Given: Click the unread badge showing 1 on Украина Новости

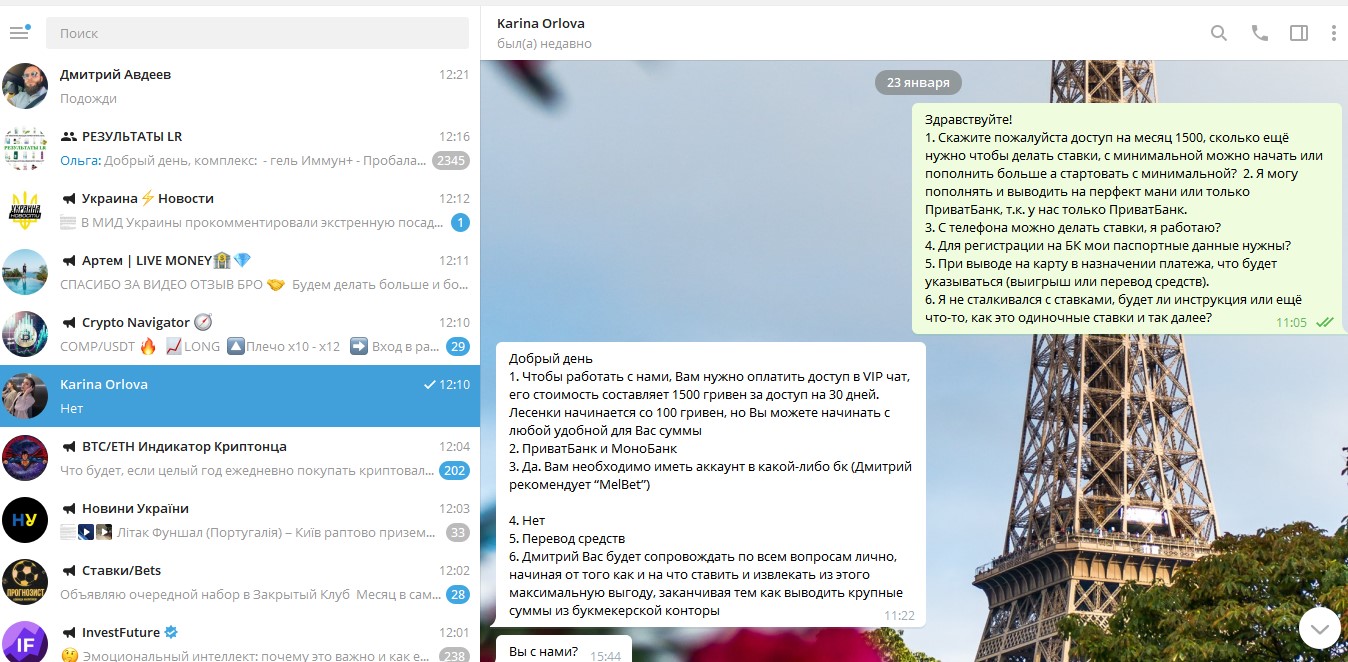Looking at the screenshot, I should pyautogui.click(x=460, y=223).
